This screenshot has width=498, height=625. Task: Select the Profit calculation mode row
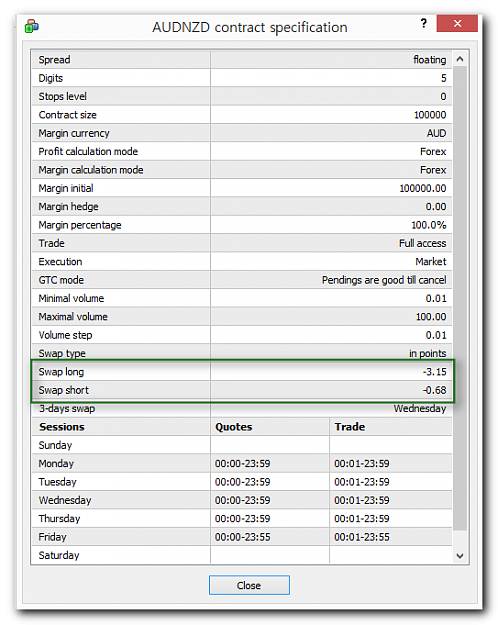(x=242, y=151)
